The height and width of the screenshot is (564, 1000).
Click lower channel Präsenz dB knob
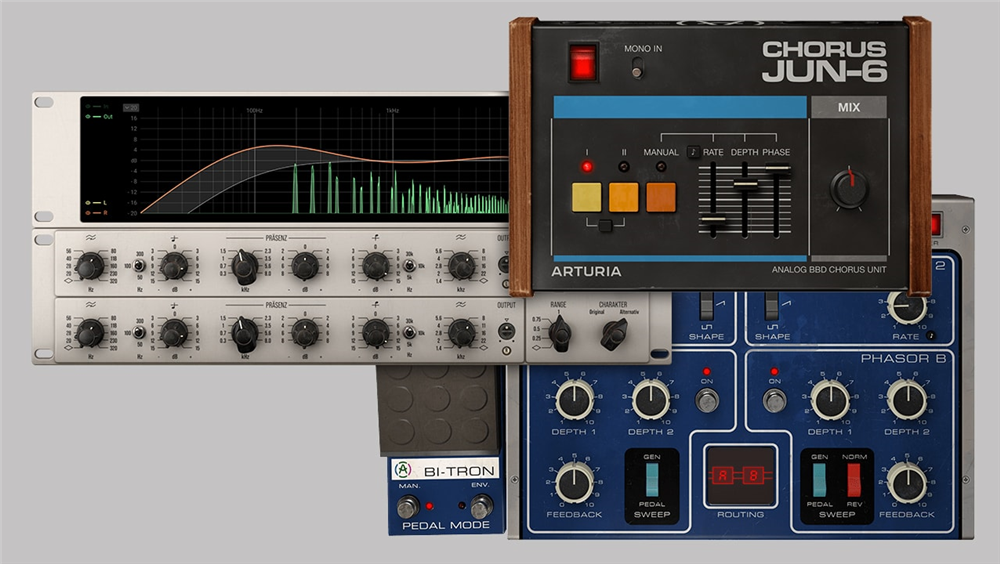click(305, 333)
